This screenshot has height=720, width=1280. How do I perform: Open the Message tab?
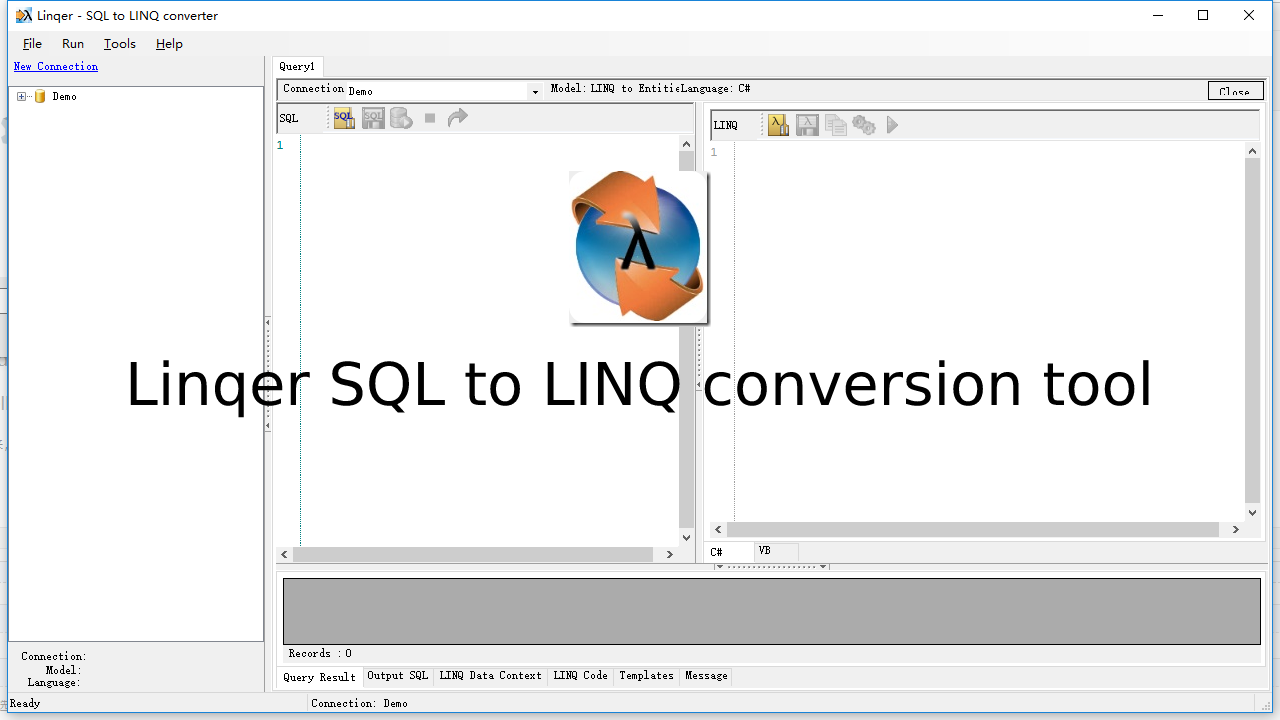pos(706,676)
